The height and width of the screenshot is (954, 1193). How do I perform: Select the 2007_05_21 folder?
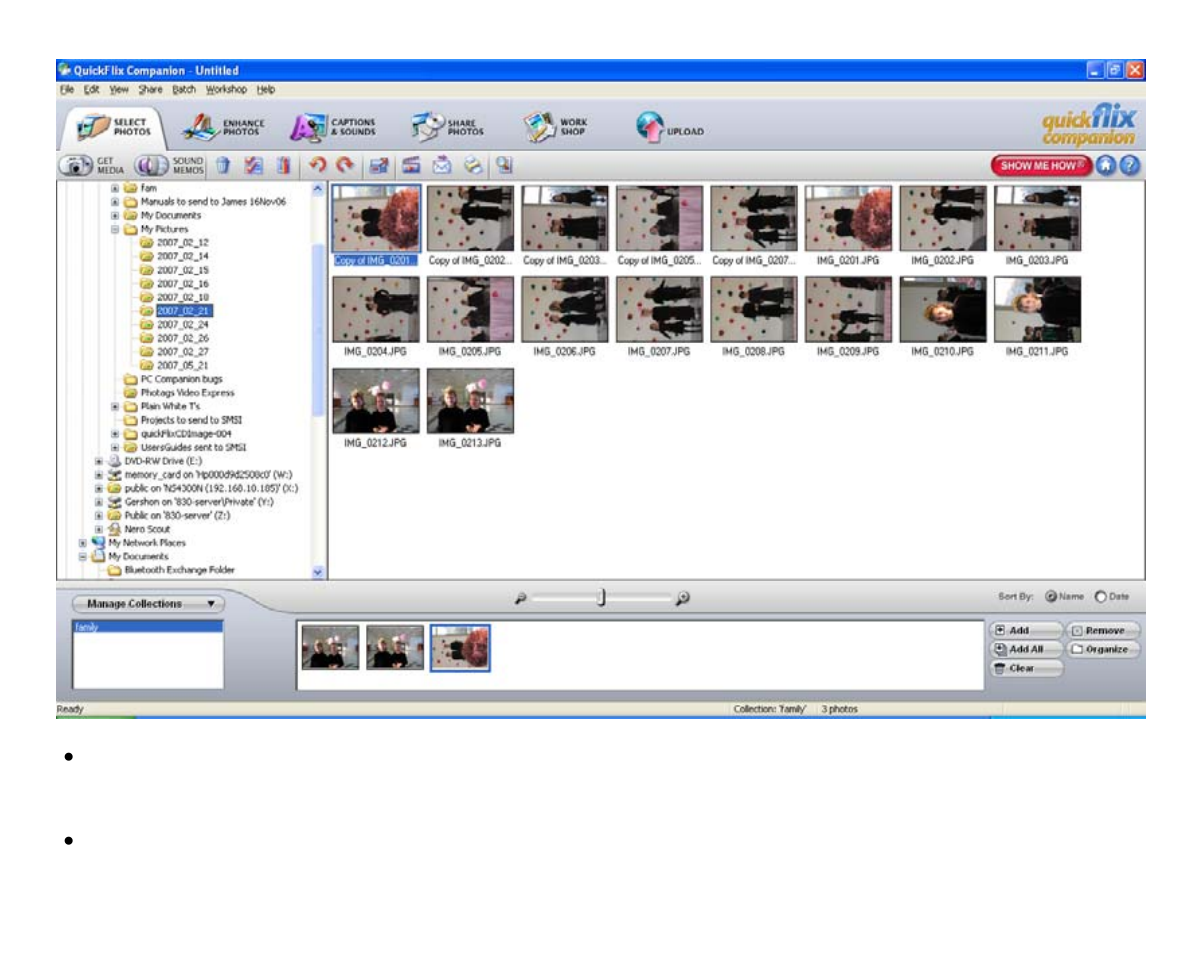click(183, 365)
